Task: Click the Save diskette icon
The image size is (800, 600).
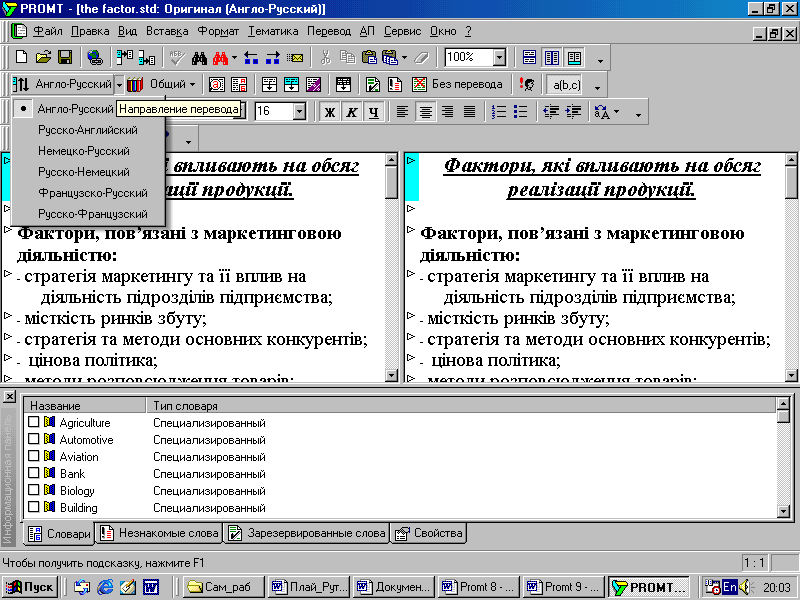Action: (x=65, y=57)
